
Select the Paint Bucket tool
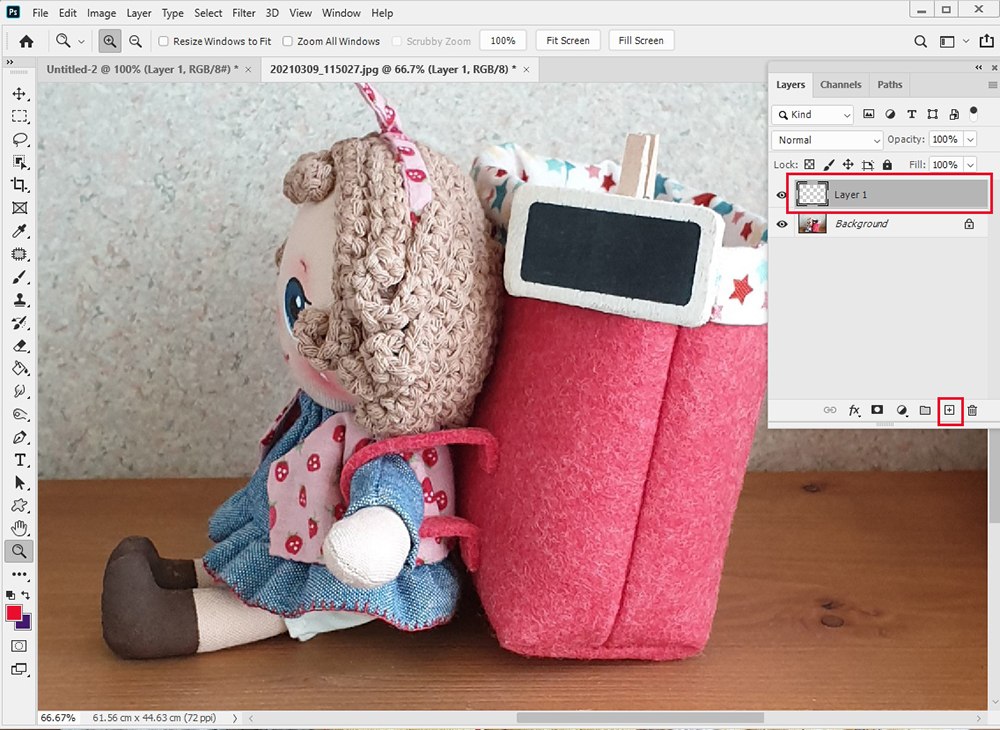[19, 369]
